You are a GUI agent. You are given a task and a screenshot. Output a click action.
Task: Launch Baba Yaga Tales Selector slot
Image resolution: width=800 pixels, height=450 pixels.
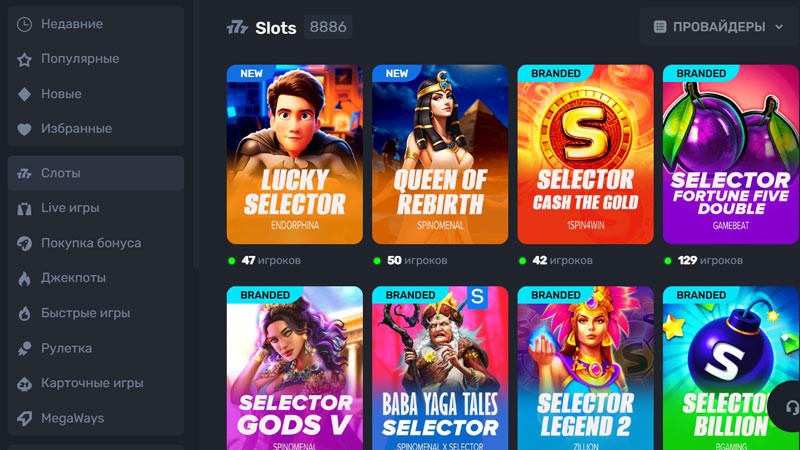(440, 368)
